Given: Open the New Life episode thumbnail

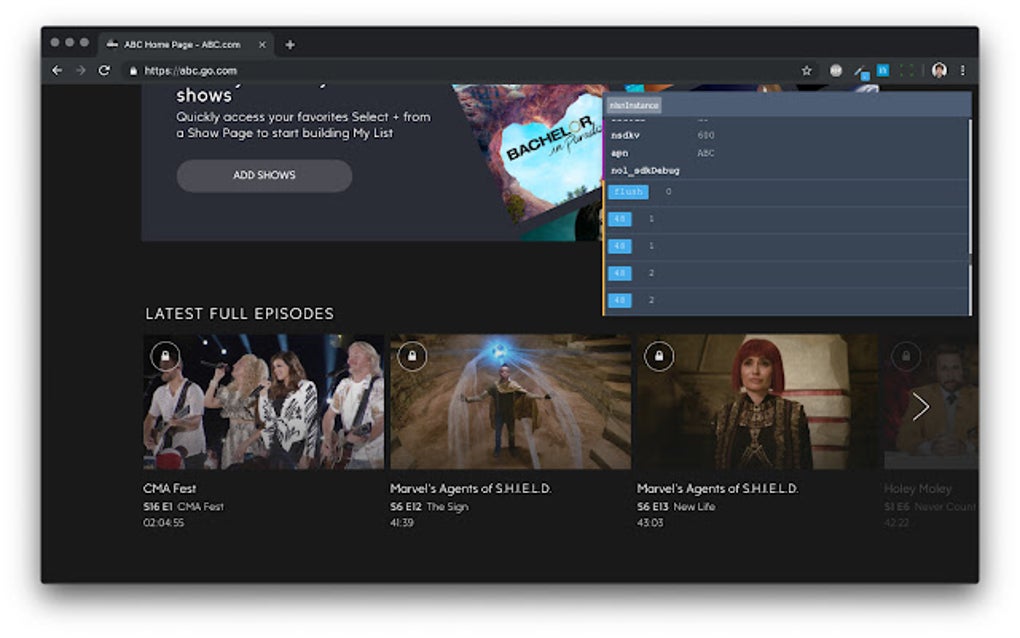Looking at the screenshot, I should click(x=754, y=400).
